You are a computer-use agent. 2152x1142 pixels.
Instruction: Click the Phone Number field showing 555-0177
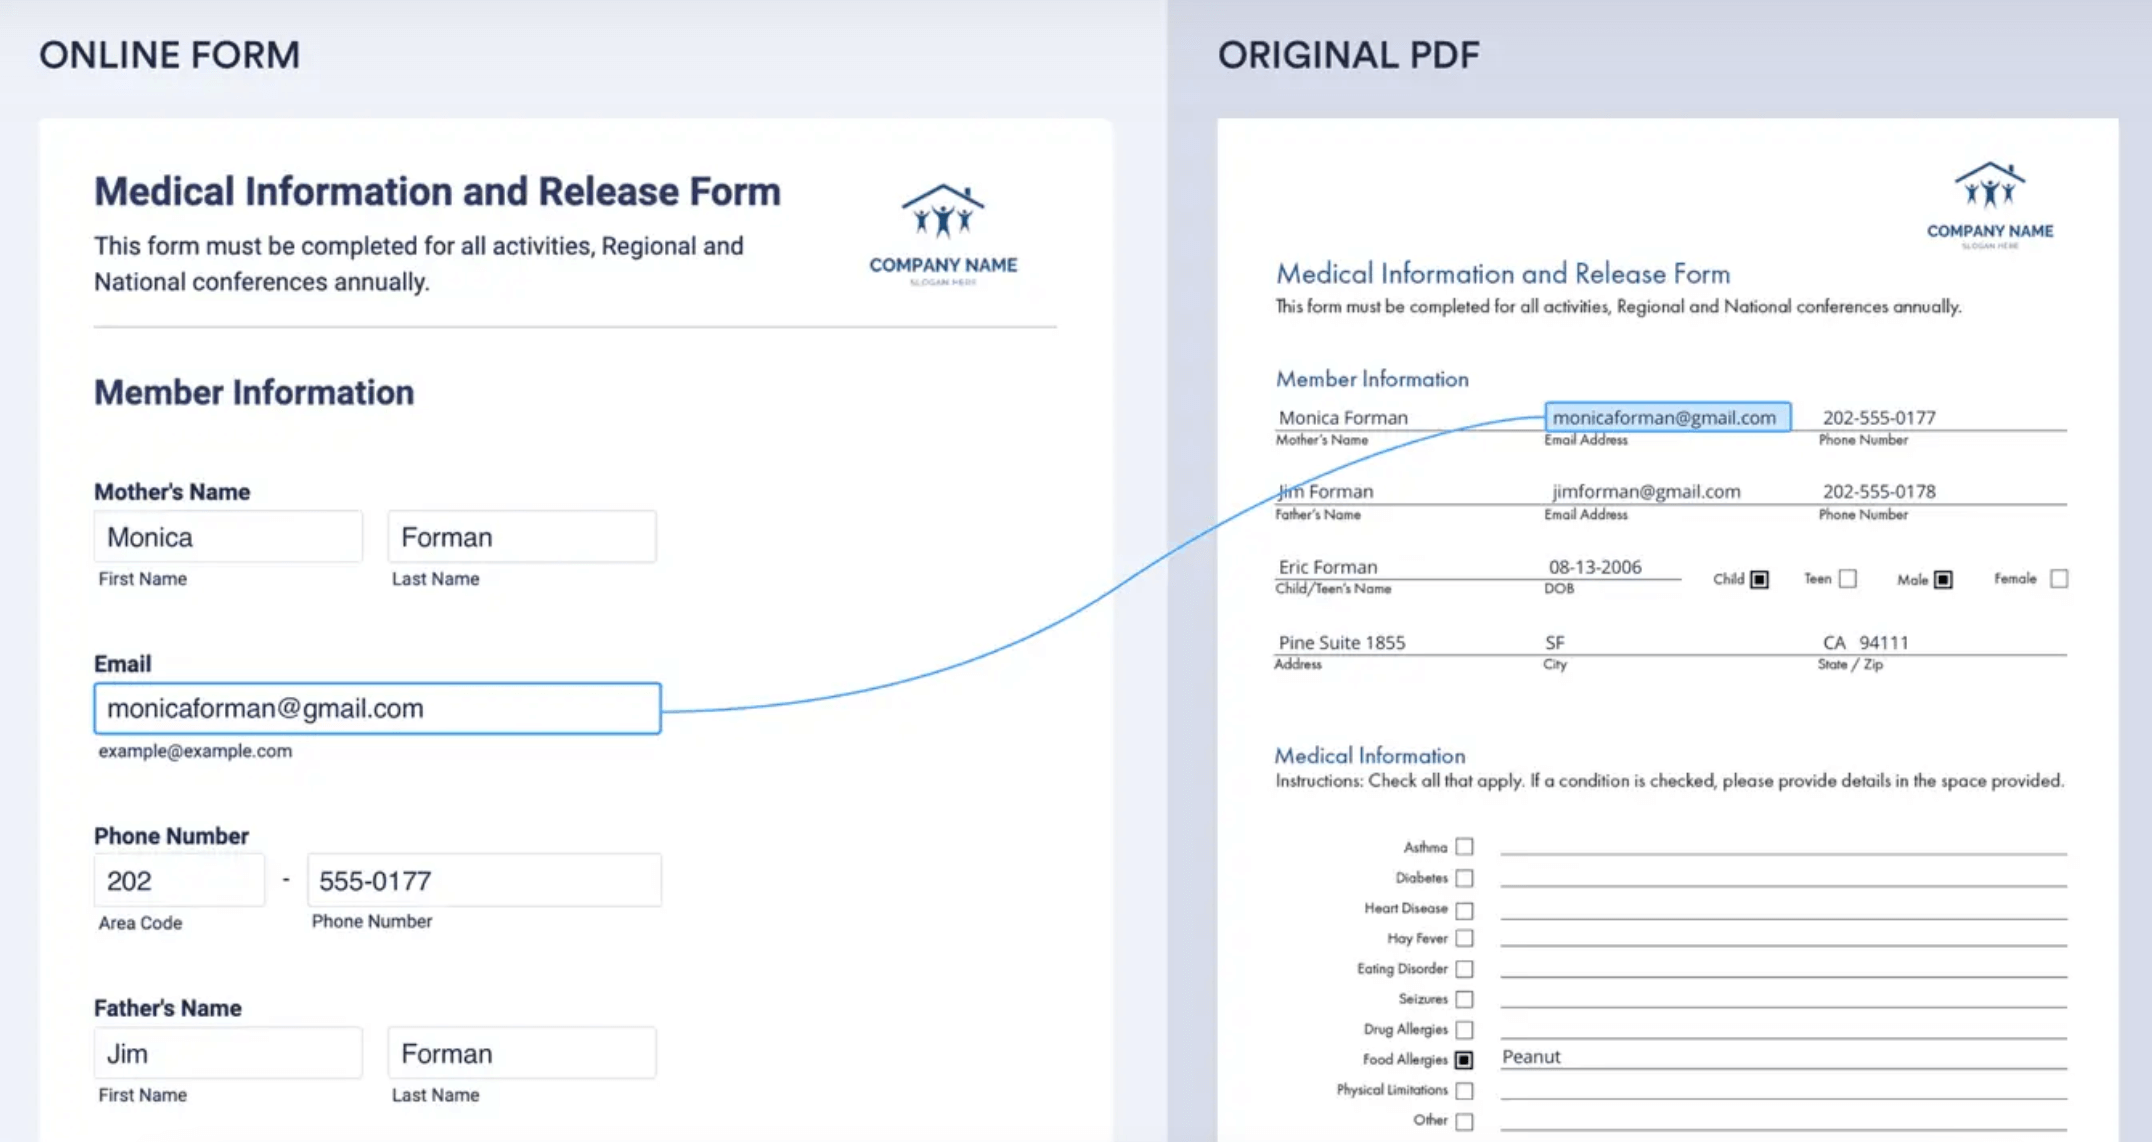click(x=484, y=880)
